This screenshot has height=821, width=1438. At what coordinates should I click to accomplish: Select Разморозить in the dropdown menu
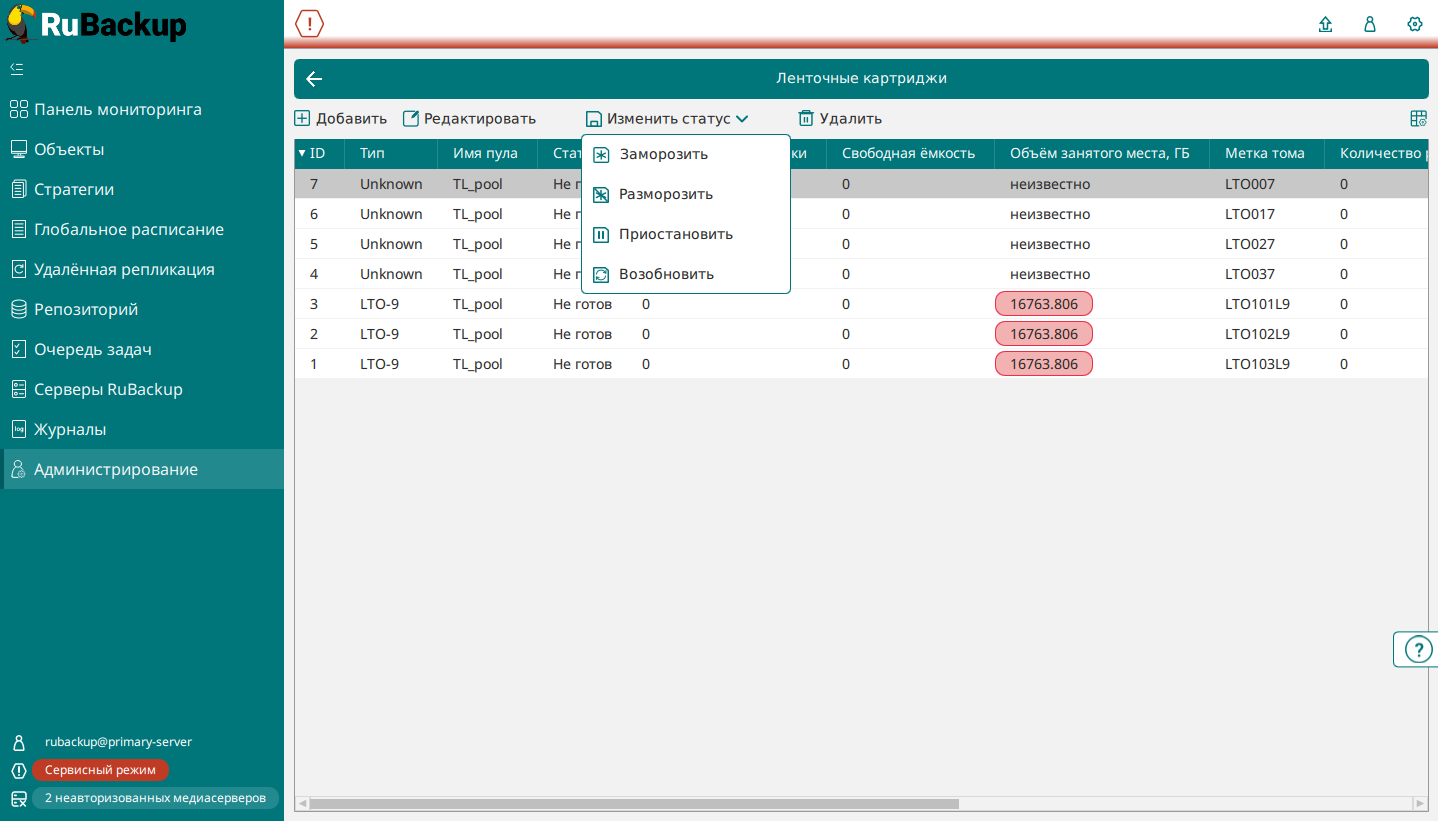pyautogui.click(x=665, y=194)
